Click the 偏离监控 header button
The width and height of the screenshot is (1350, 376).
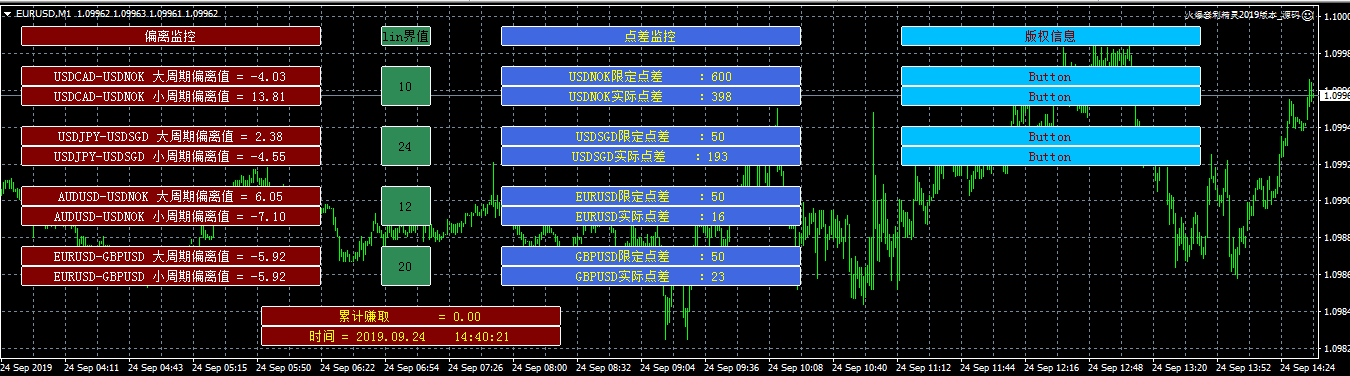(171, 36)
